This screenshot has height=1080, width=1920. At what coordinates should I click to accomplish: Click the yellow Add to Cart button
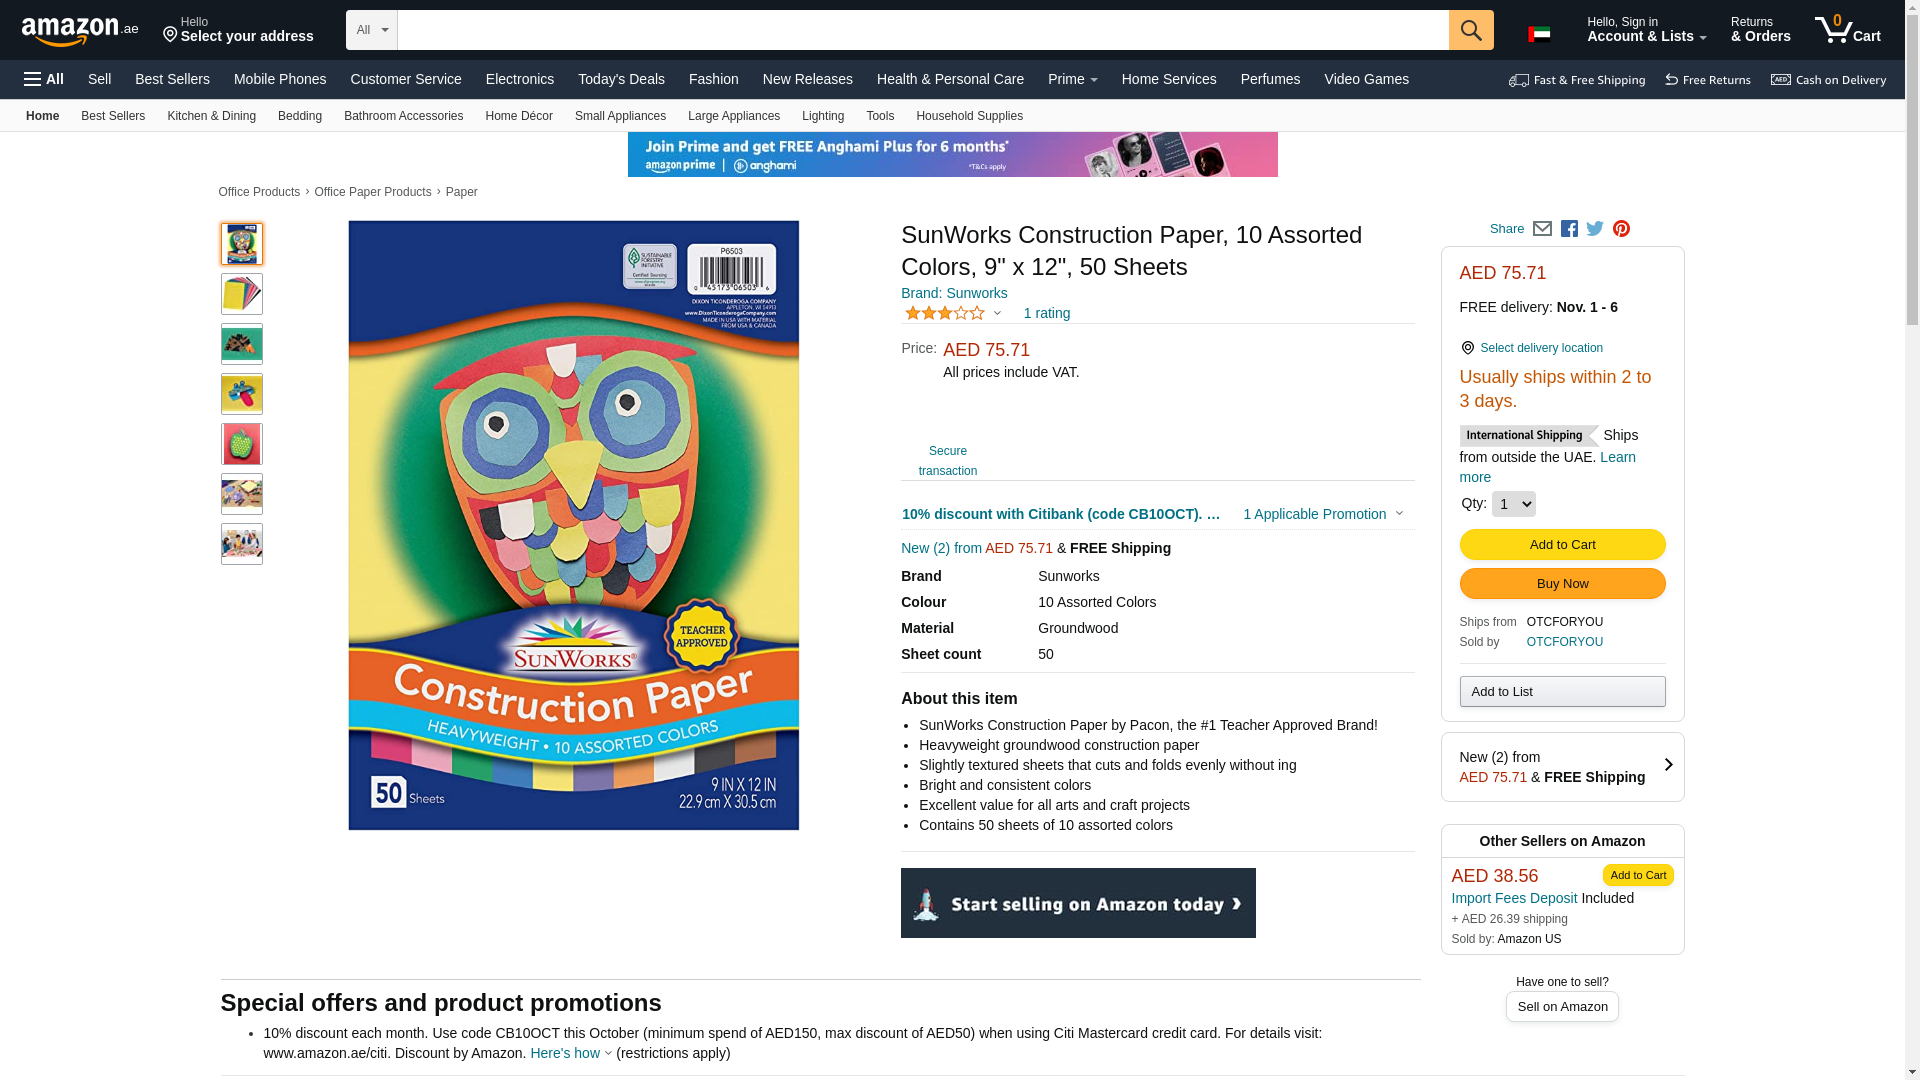(x=1562, y=545)
